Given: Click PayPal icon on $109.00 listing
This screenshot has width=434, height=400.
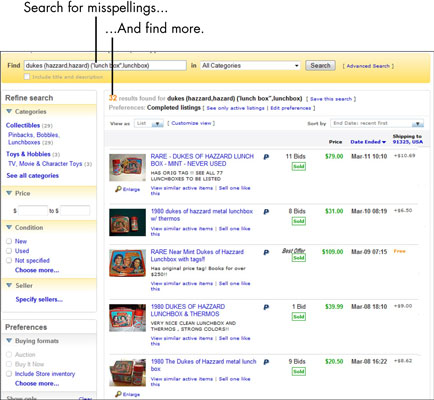Looking at the screenshot, I should point(266,252).
